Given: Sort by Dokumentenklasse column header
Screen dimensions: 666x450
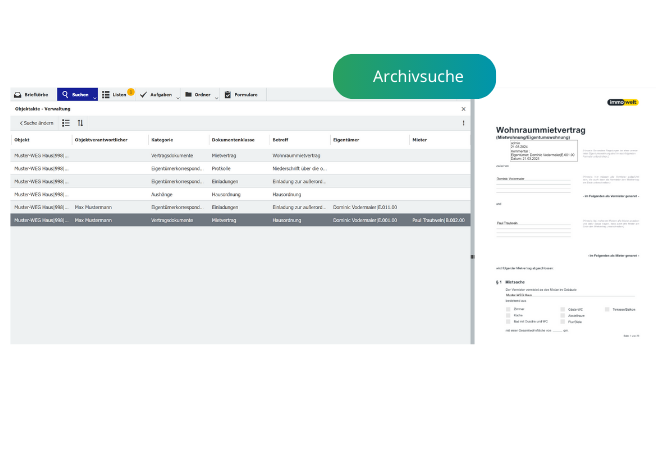Looking at the screenshot, I should [x=233, y=140].
